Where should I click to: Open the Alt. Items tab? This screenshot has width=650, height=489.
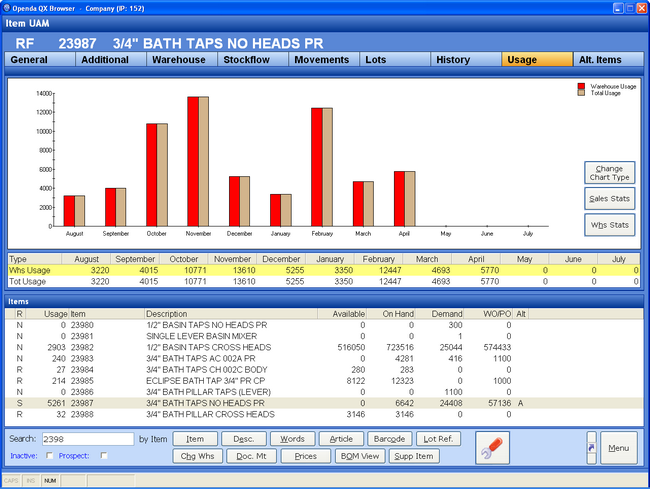pyautogui.click(x=609, y=60)
